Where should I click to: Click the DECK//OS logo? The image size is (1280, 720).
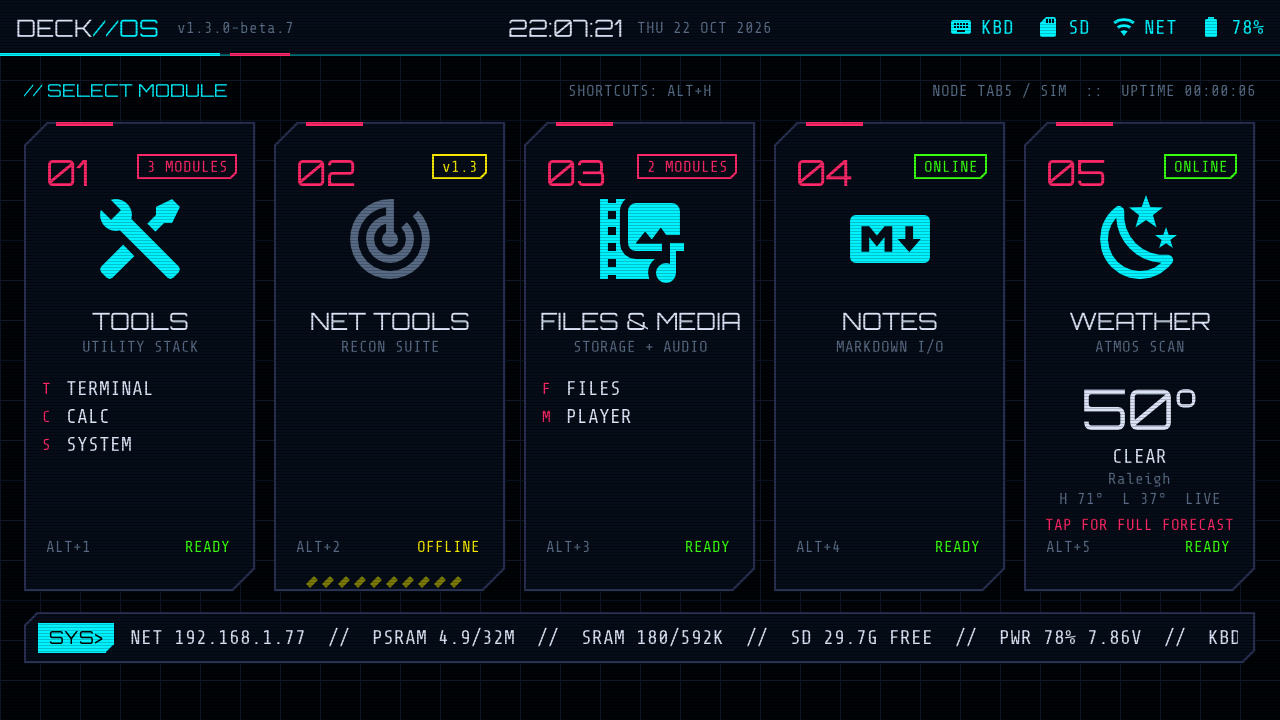coord(88,28)
